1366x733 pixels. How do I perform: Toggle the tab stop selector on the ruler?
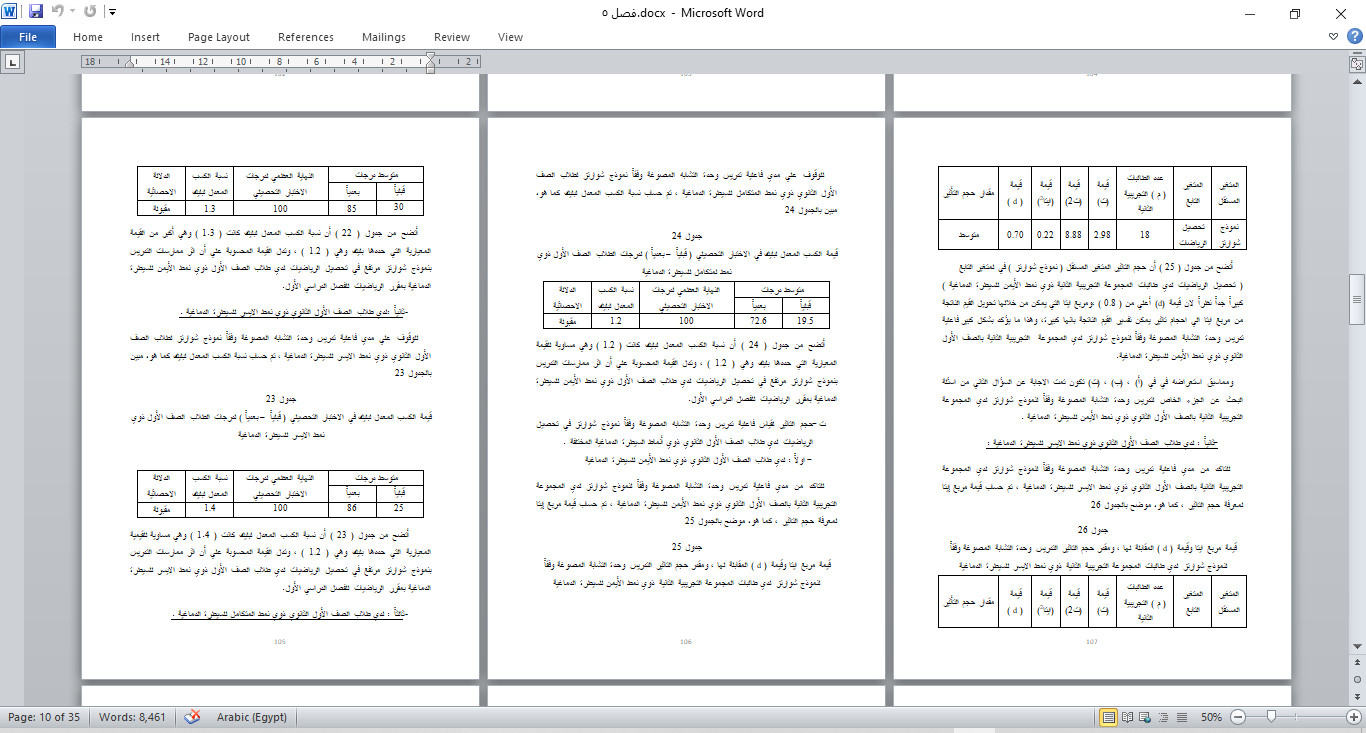(13, 61)
